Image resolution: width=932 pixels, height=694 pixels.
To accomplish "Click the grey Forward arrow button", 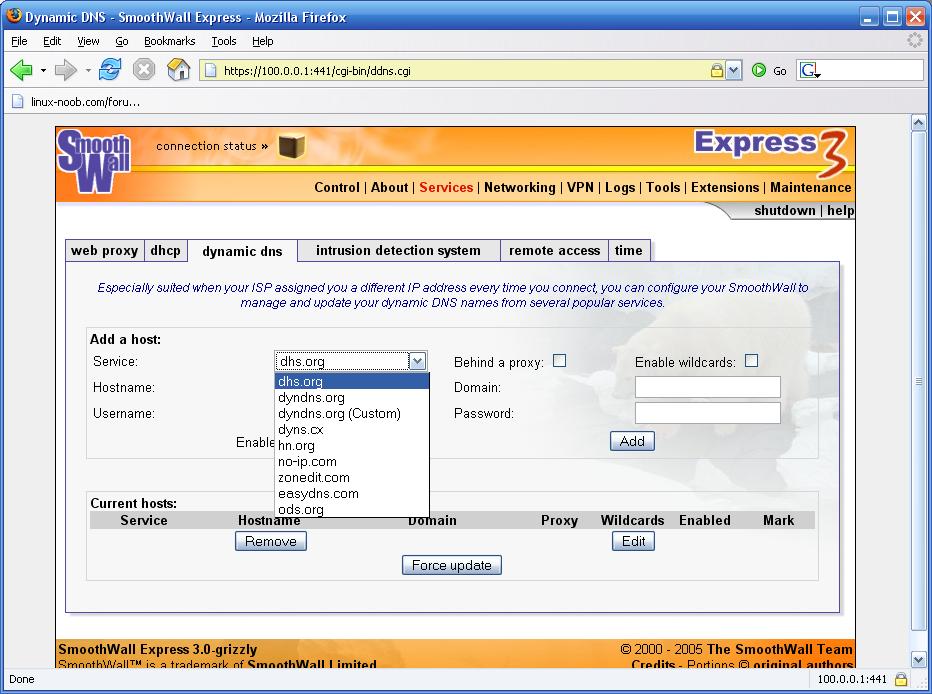I will pyautogui.click(x=65, y=70).
